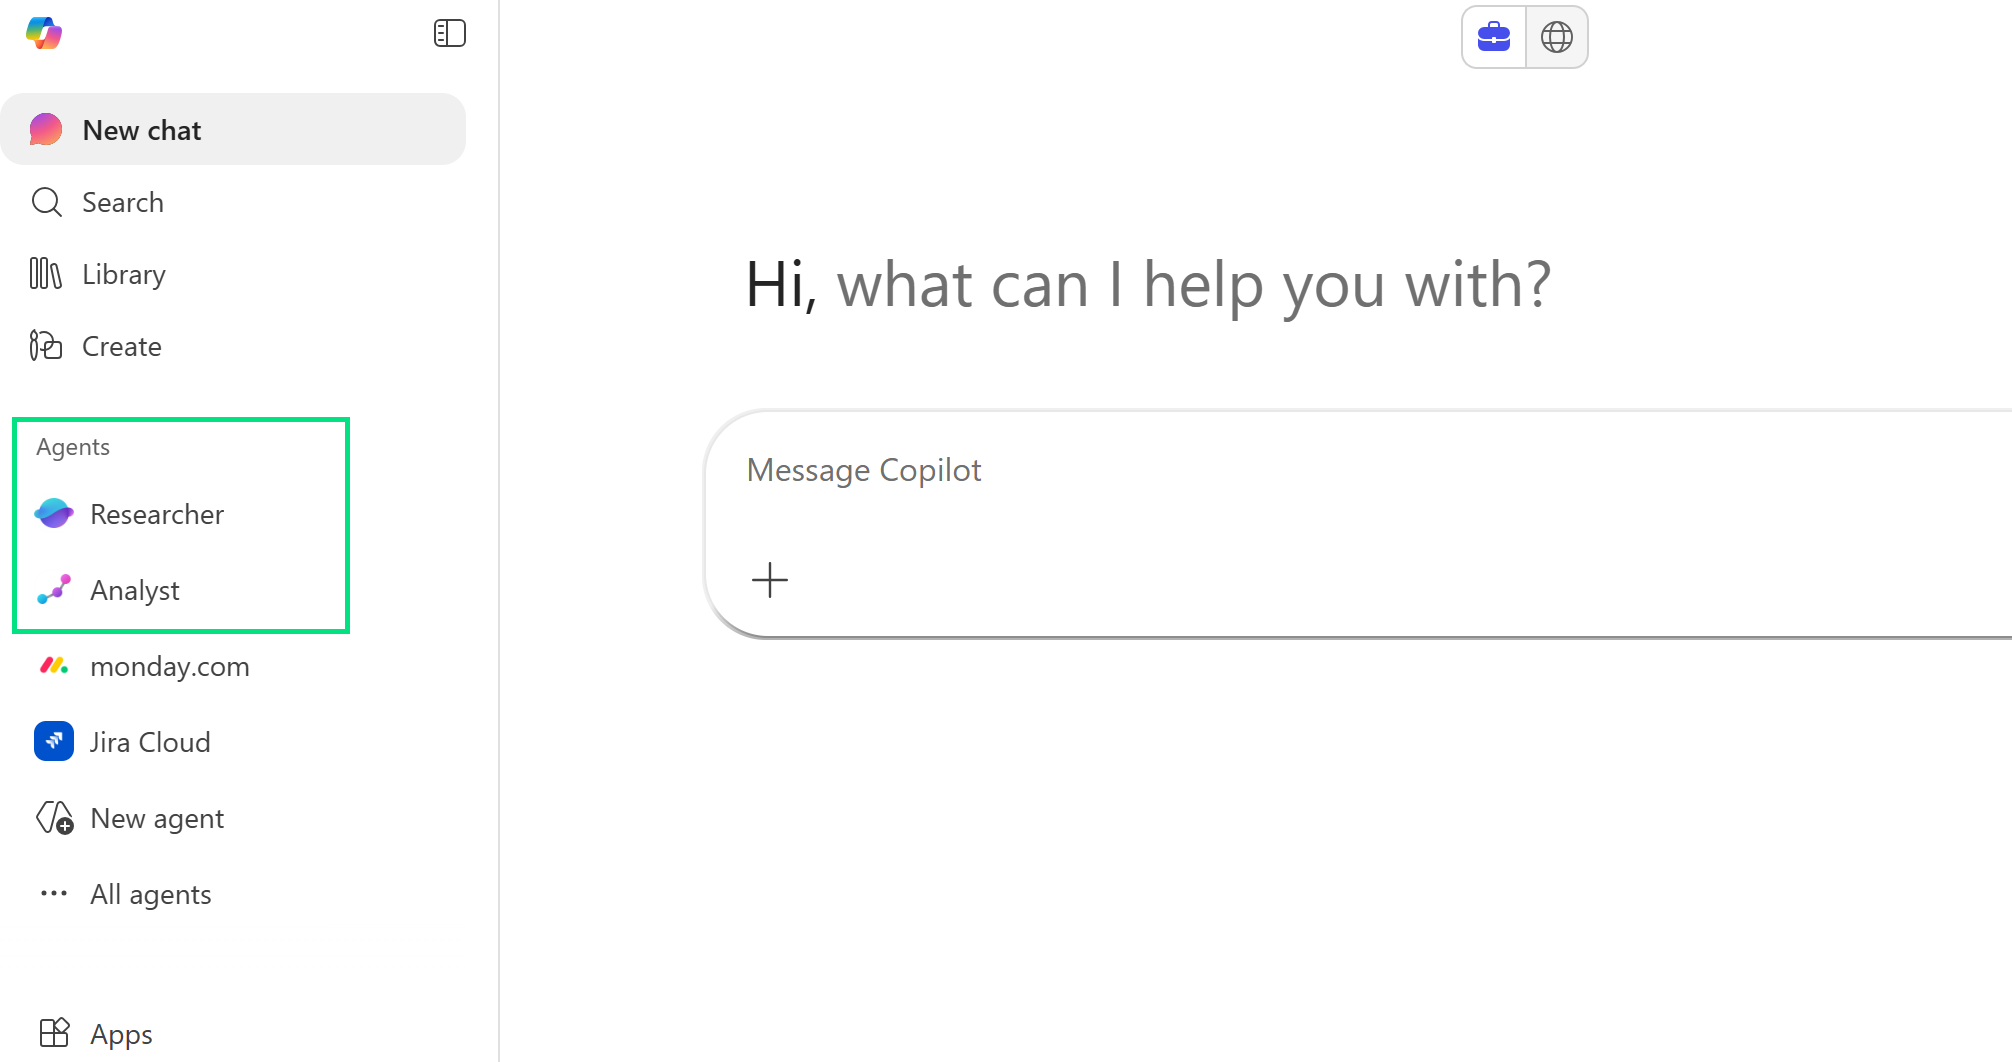Open the Apps section
The image size is (2012, 1062).
[121, 1033]
